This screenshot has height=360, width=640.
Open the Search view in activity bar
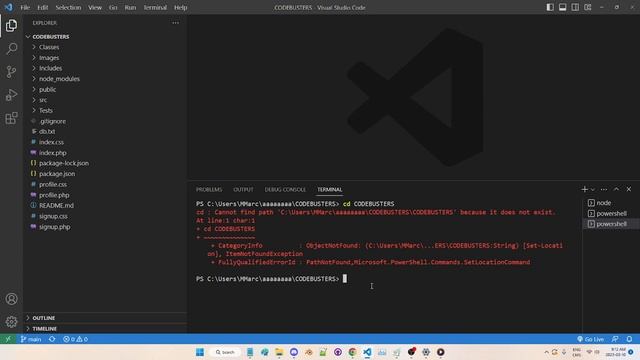pyautogui.click(x=11, y=49)
